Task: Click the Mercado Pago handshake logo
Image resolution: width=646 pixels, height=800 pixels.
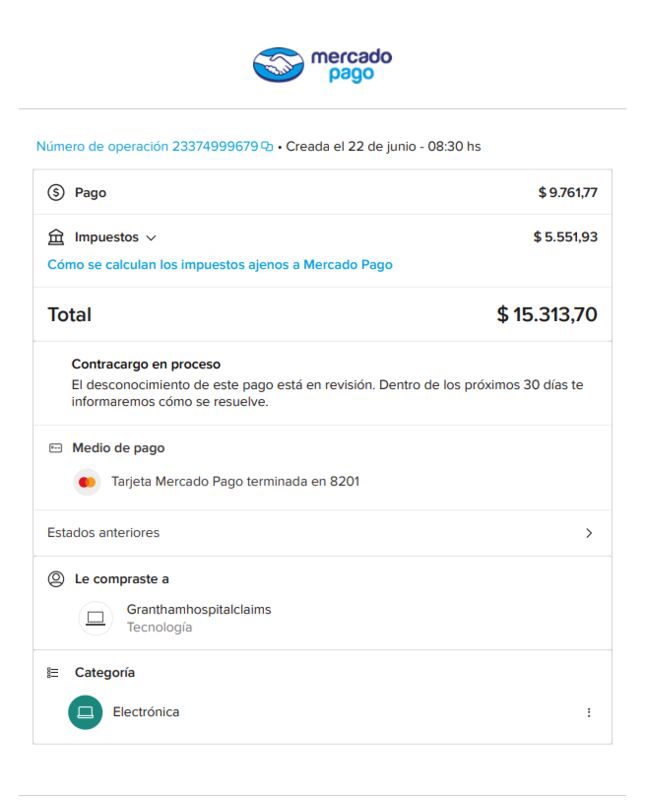Action: (279, 65)
